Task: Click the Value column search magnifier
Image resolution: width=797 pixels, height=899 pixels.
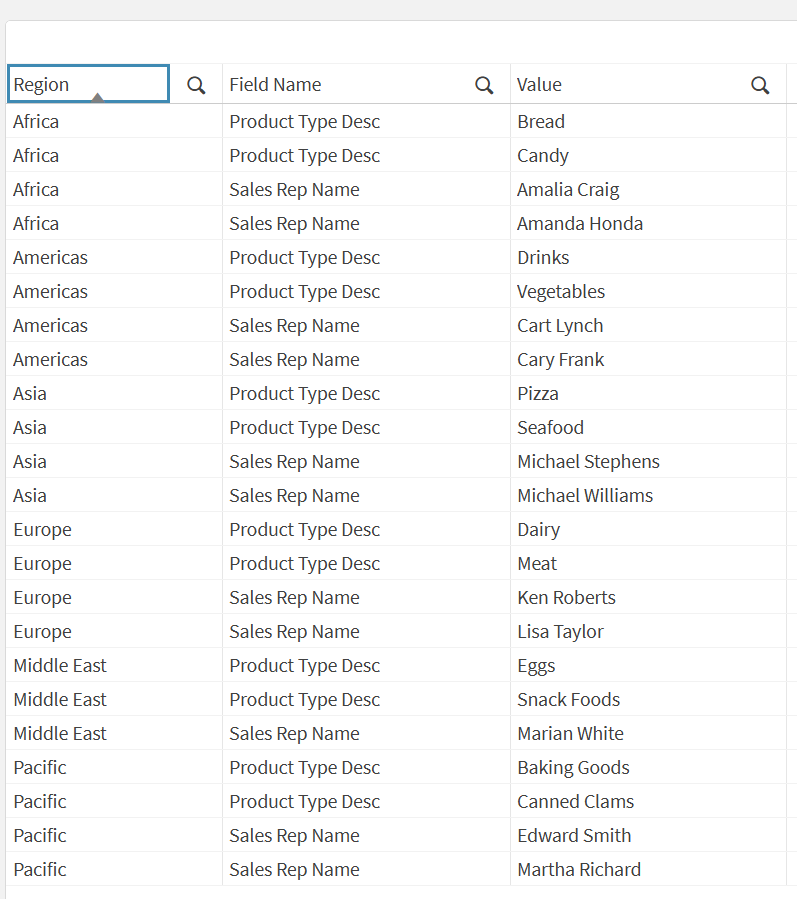Action: click(x=760, y=85)
